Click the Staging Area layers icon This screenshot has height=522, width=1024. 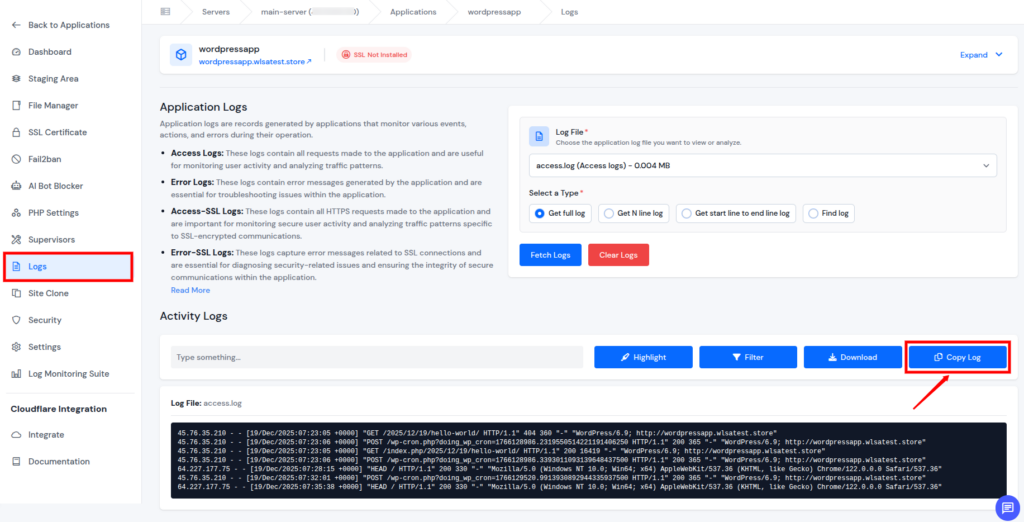tap(16, 78)
